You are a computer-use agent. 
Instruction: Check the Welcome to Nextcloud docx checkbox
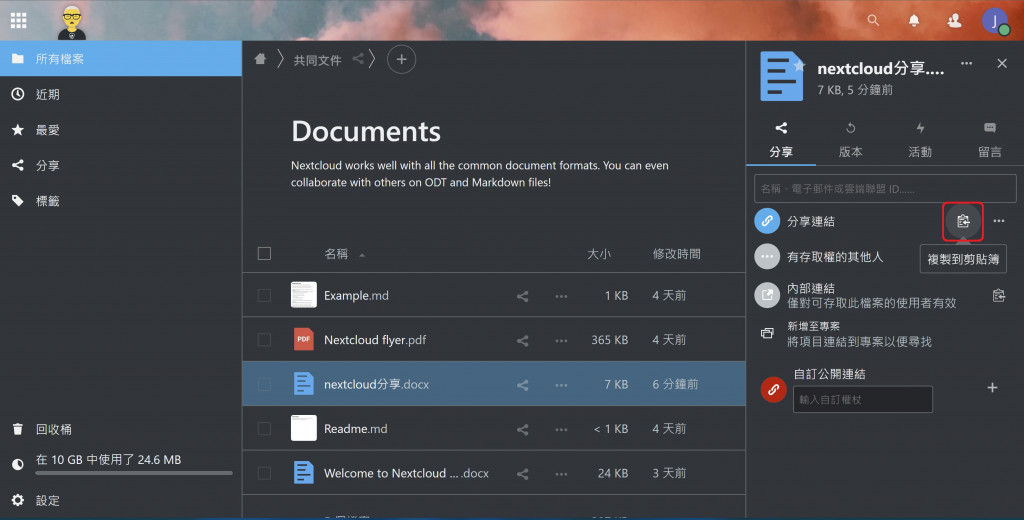pyautogui.click(x=264, y=473)
